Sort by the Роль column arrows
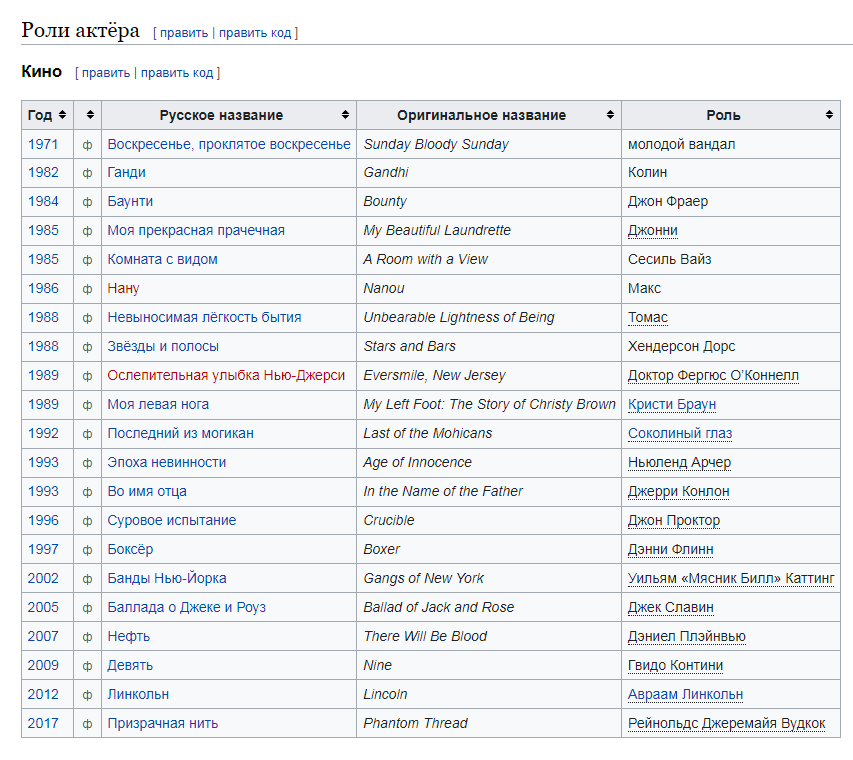This screenshot has height=760, width=853. click(x=829, y=115)
